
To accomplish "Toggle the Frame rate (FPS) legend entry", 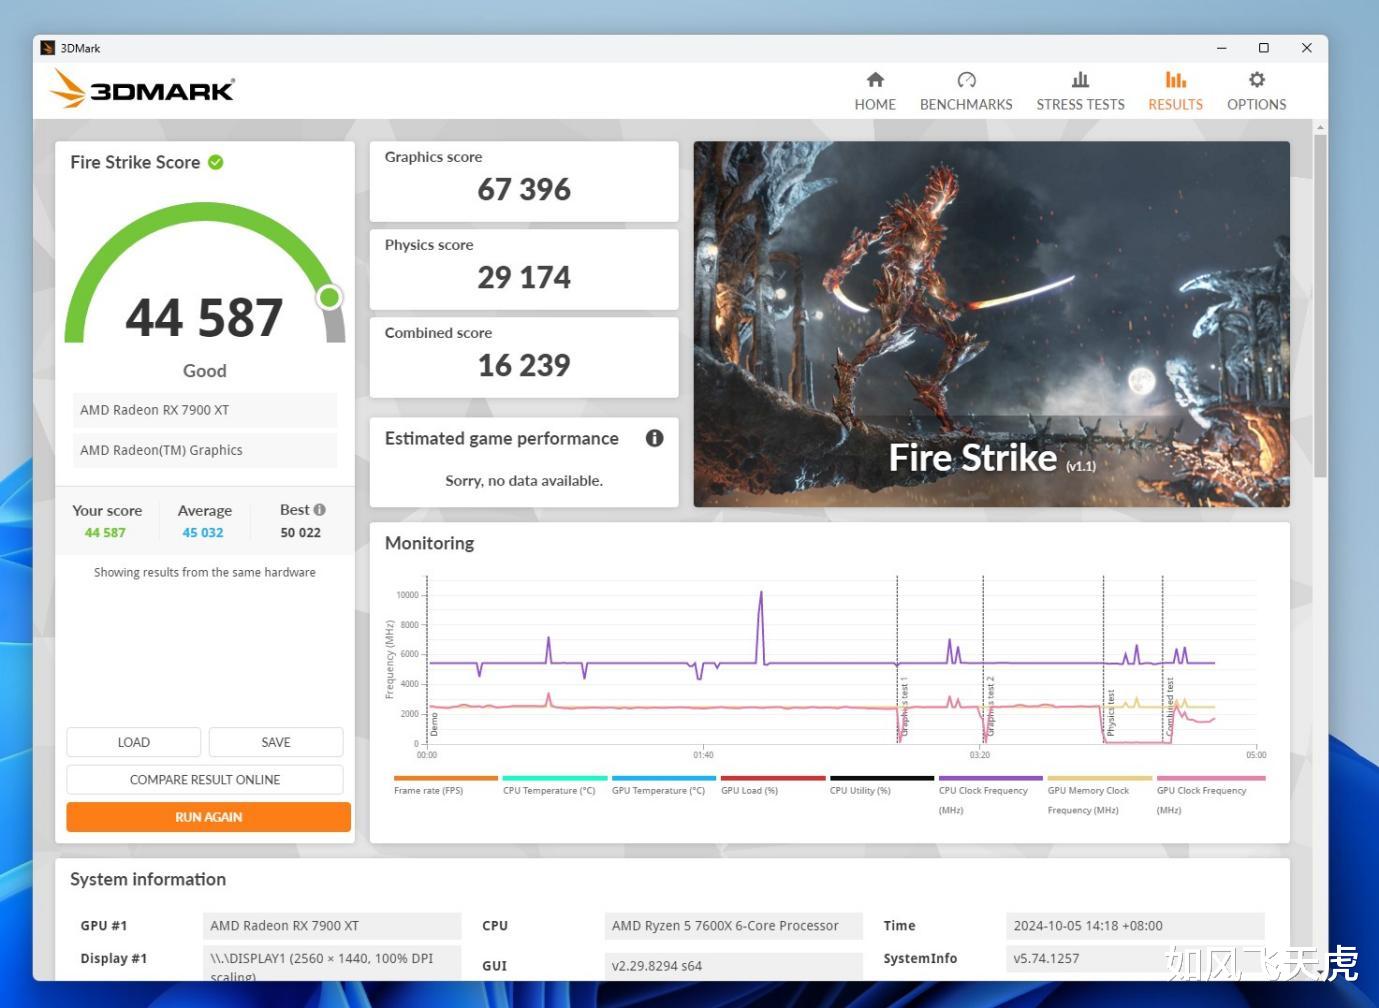I will click(x=446, y=785).
